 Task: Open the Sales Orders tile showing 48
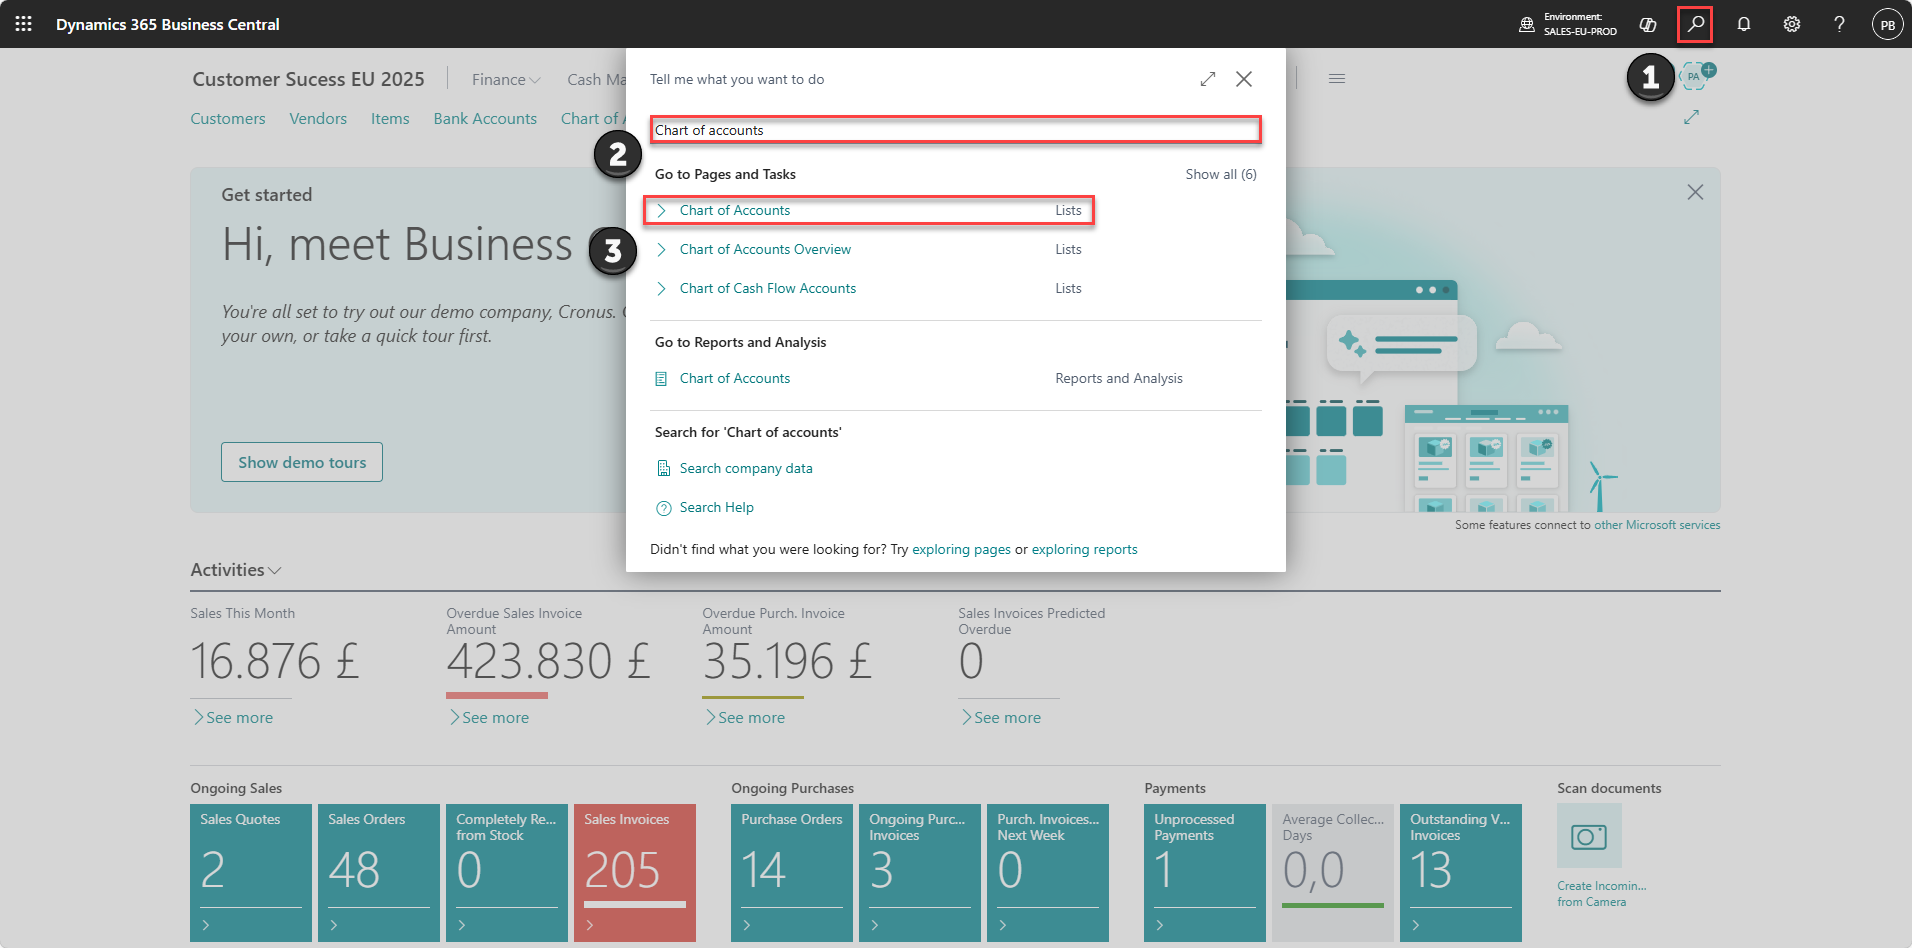pos(379,873)
